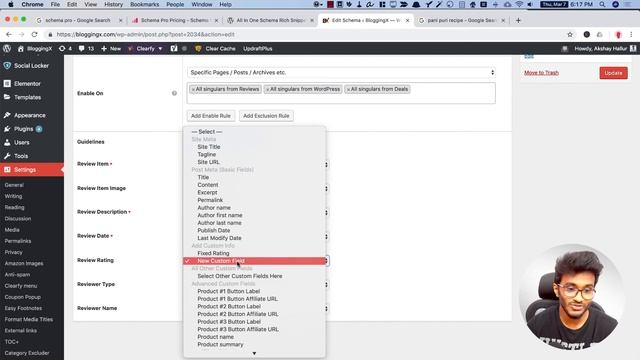The width and height of the screenshot is (640, 360).
Task: Bookmark this page with the star icon
Action: tap(570, 35)
